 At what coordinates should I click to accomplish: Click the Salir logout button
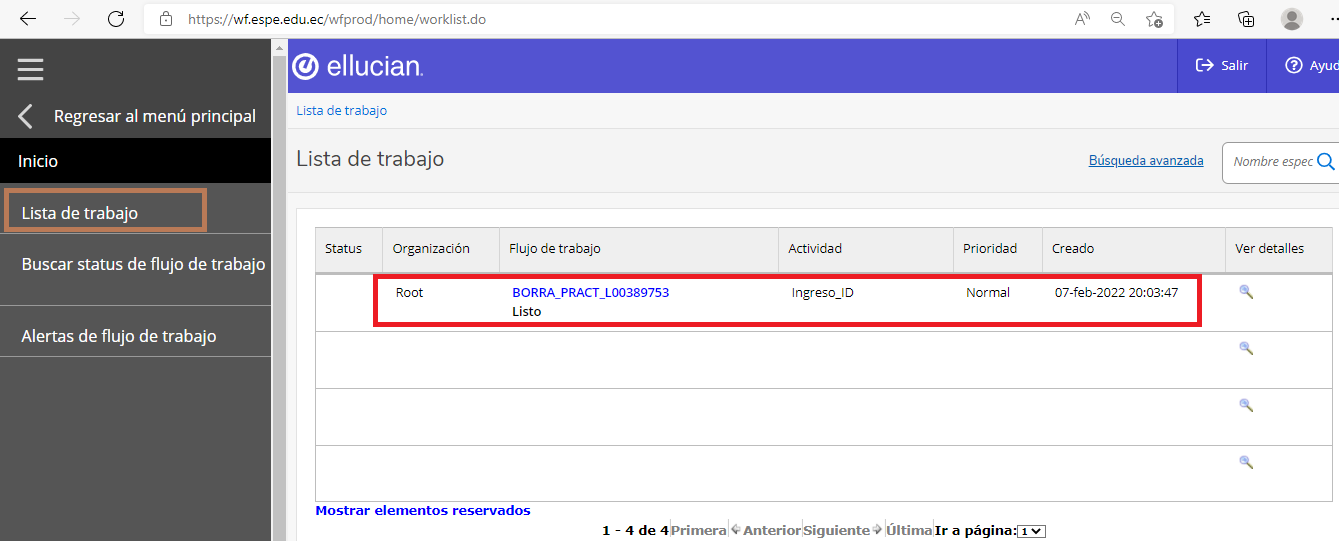[1222, 65]
